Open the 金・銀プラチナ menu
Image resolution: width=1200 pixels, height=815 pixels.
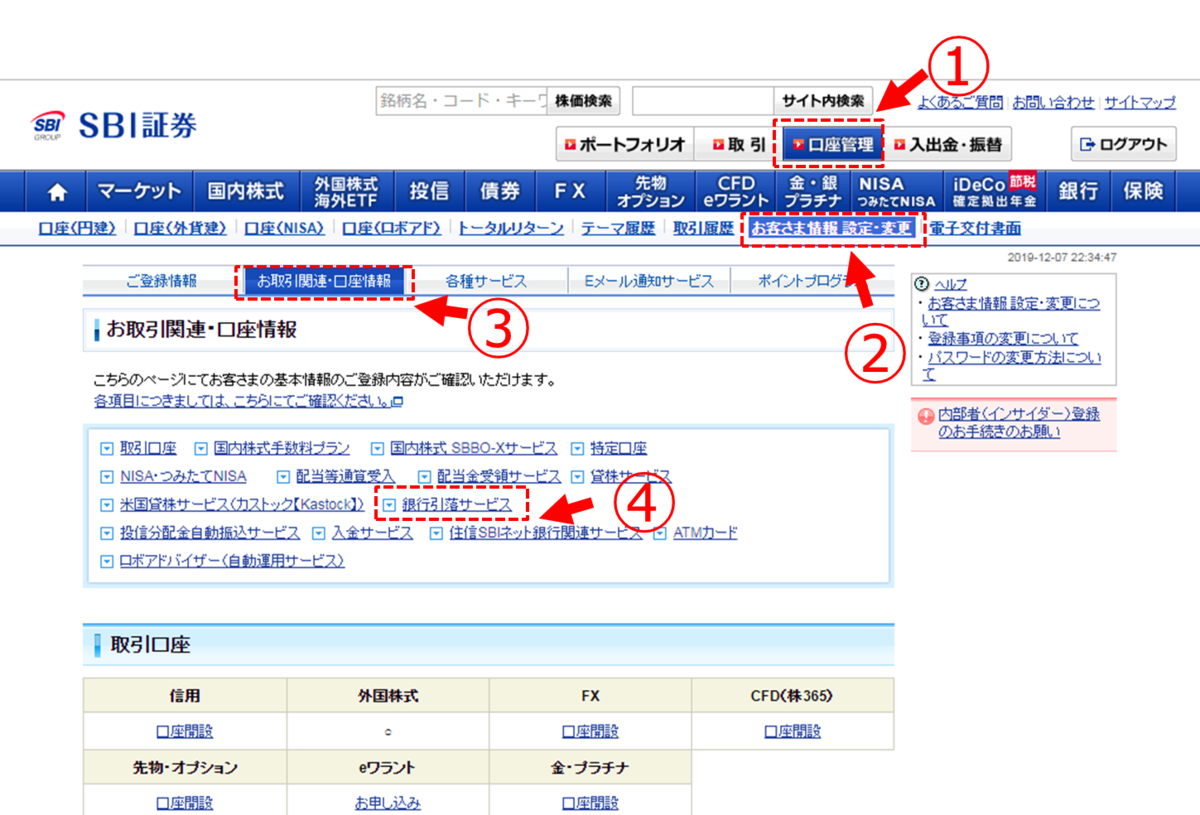pyautogui.click(x=812, y=190)
